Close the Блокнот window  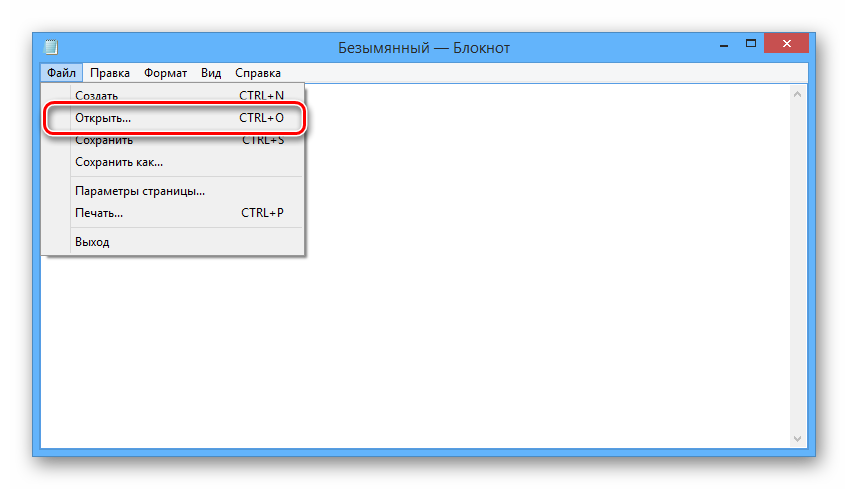(786, 43)
